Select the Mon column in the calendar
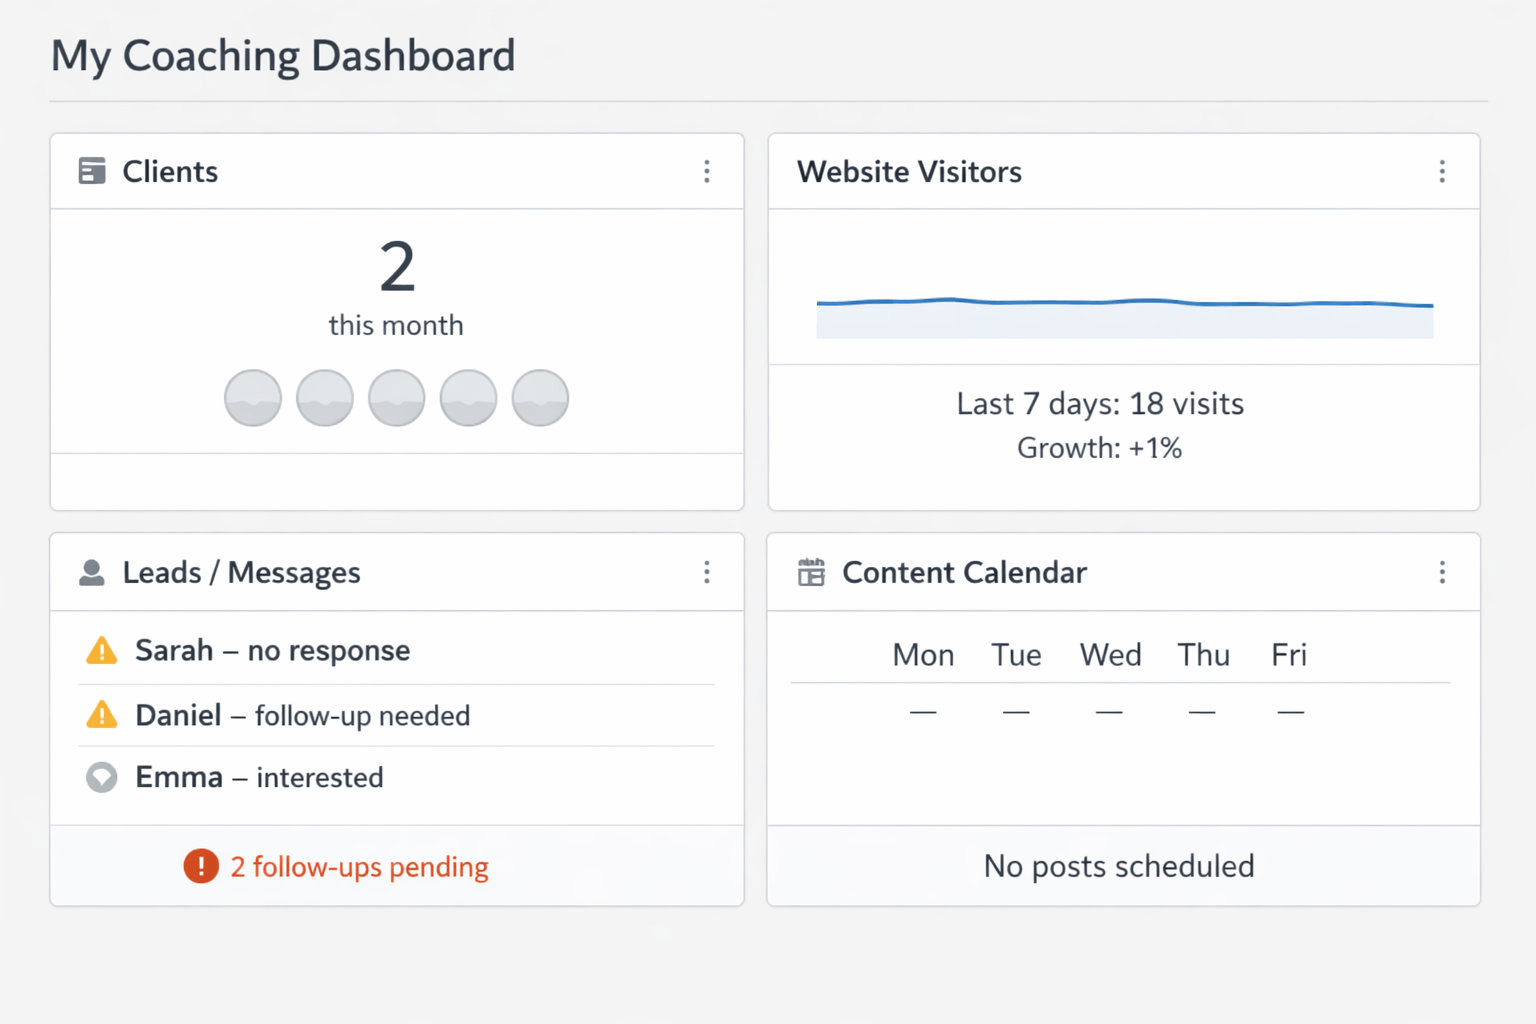This screenshot has height=1024, width=1536. tap(923, 655)
